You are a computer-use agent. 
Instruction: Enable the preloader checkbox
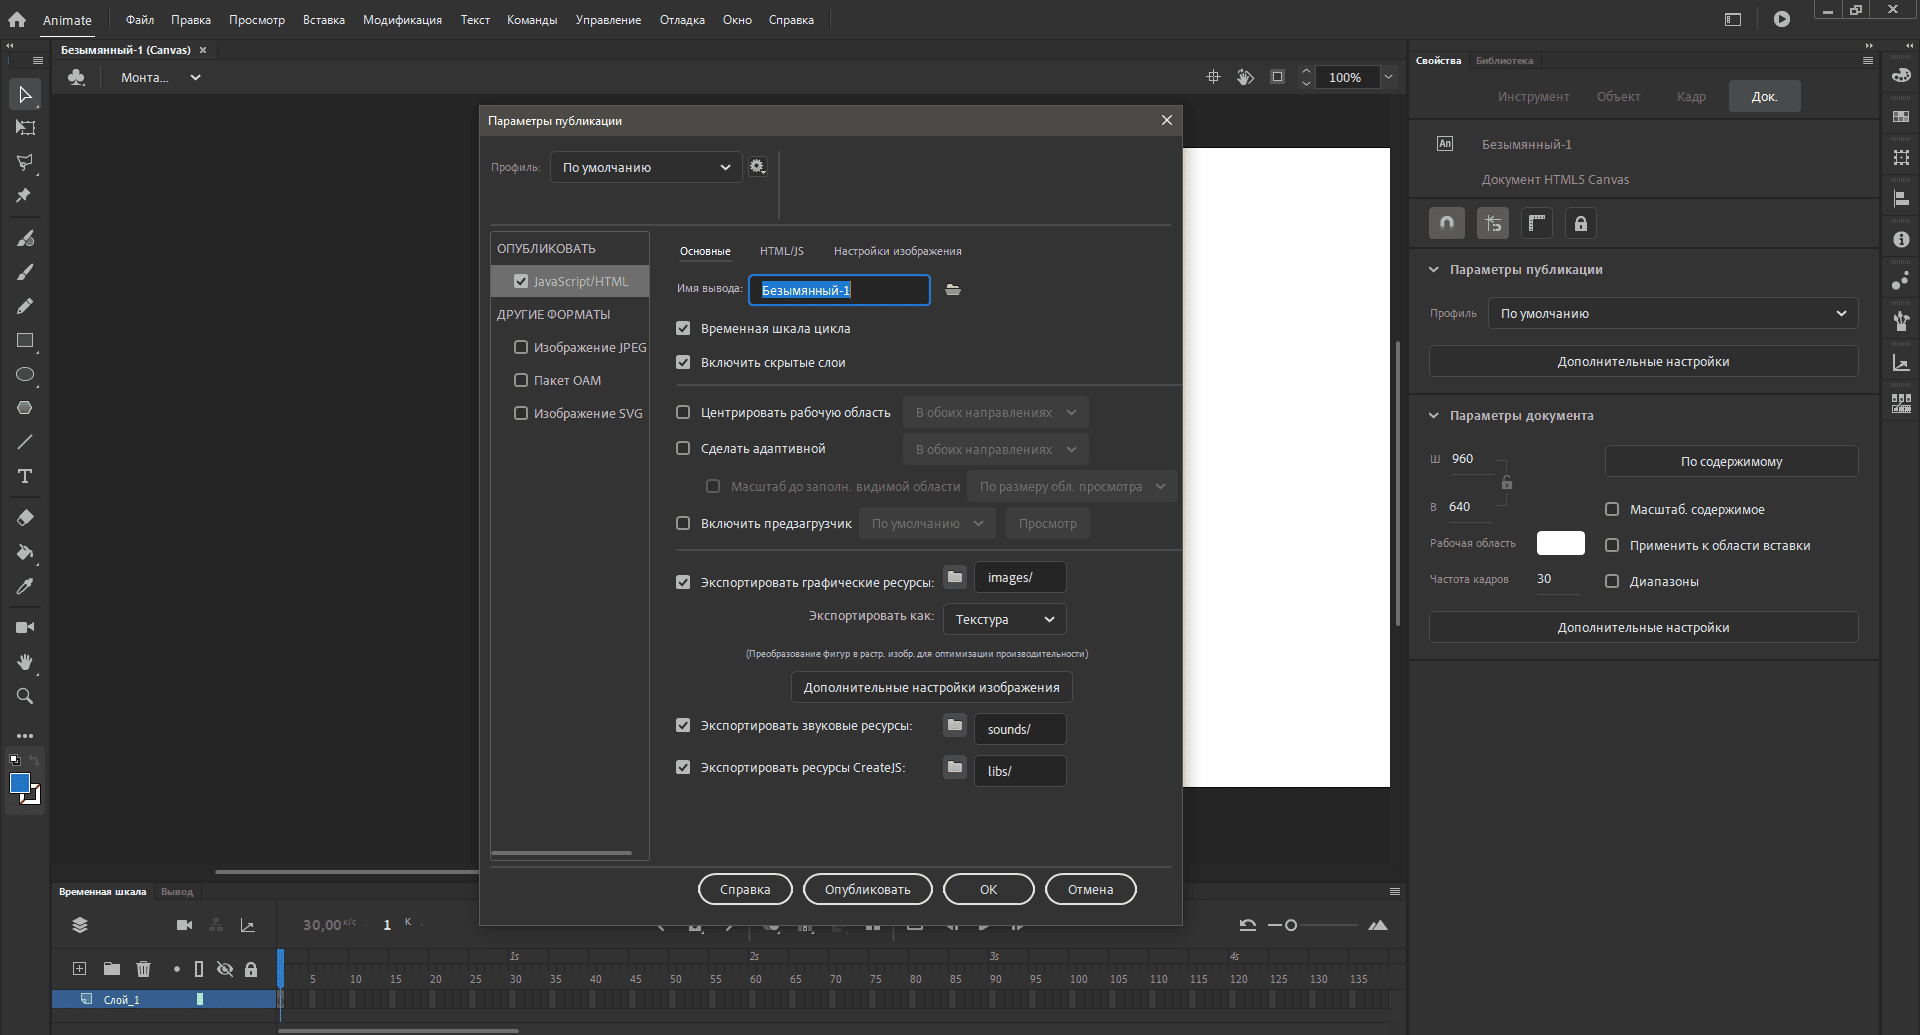point(683,523)
